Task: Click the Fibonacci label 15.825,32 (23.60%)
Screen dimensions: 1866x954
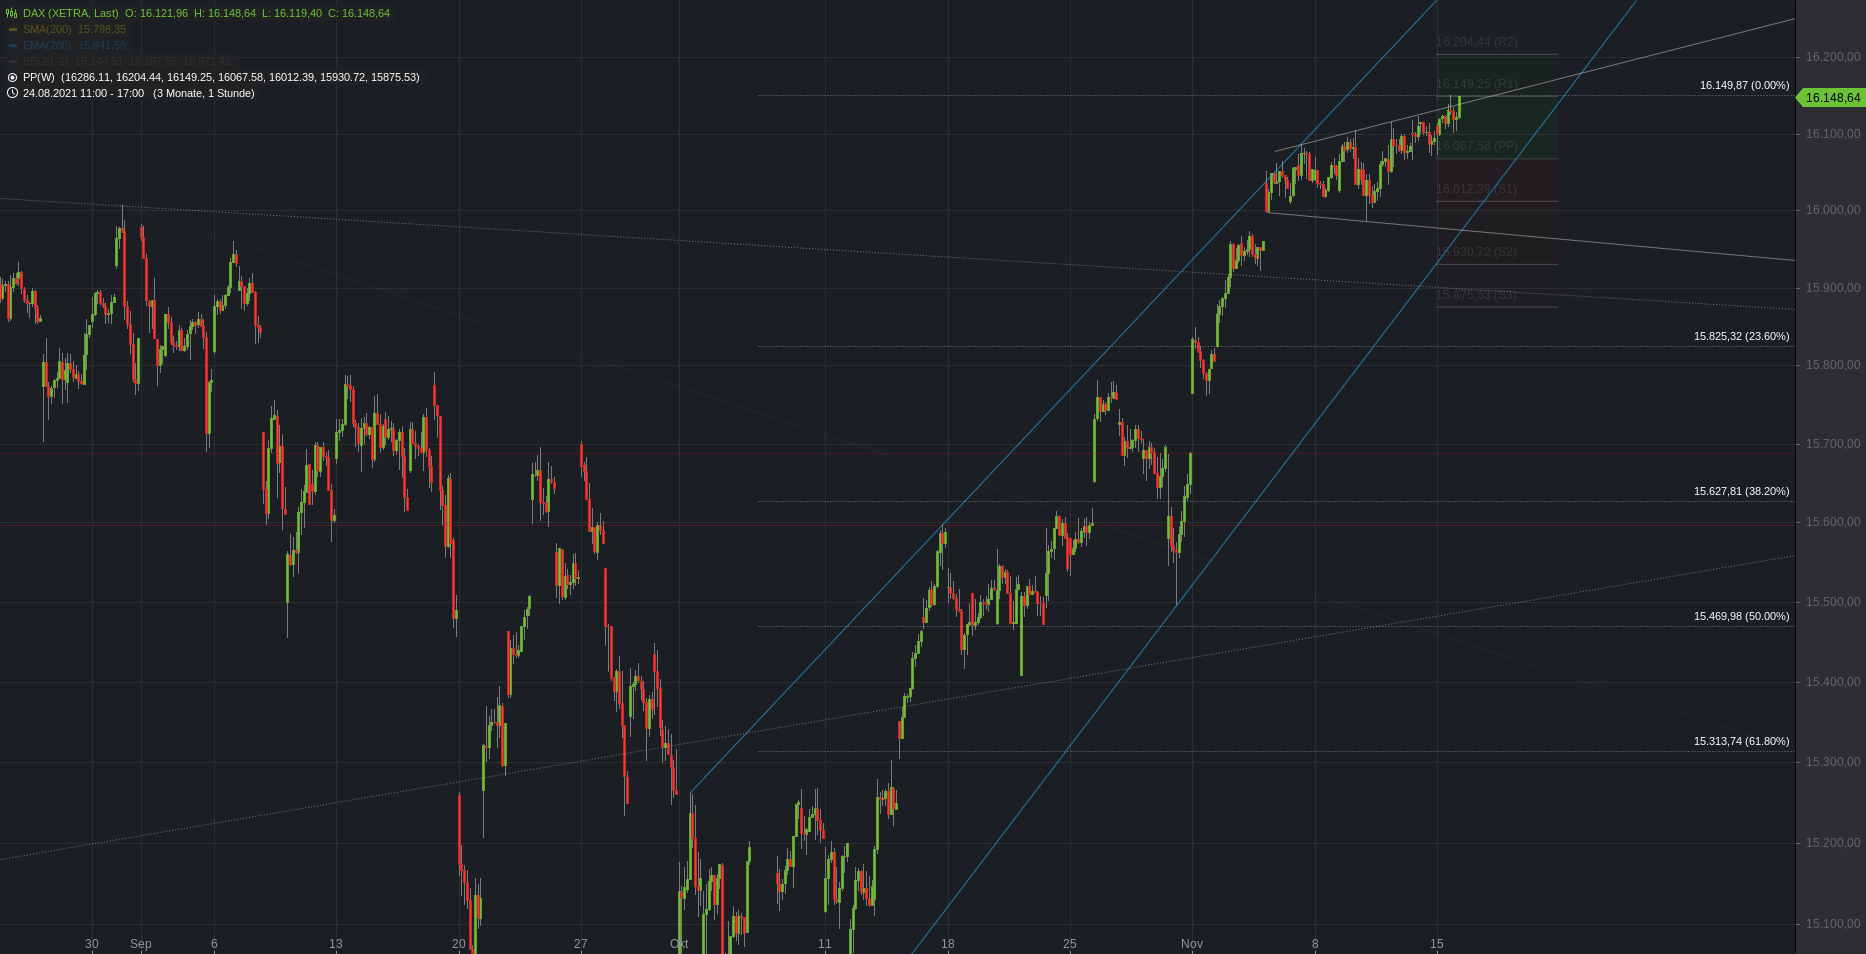Action: coord(1741,336)
